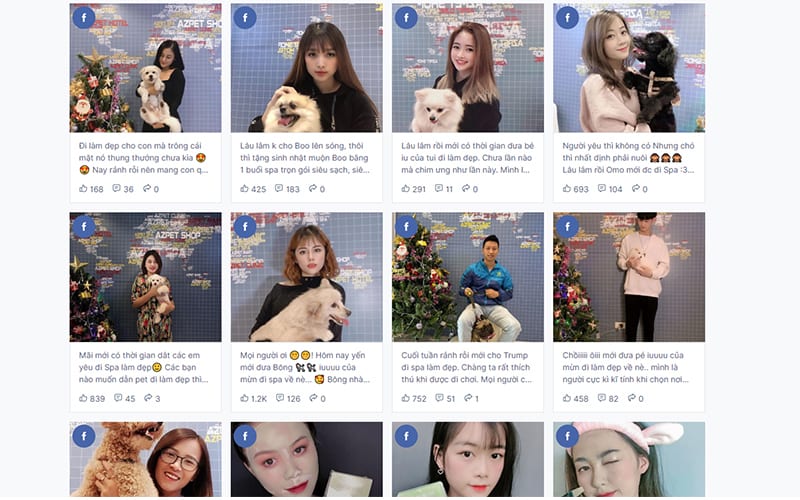Click Facebook badge on the Trump dog post
Viewport: 800px width, 500px height.
[406, 227]
